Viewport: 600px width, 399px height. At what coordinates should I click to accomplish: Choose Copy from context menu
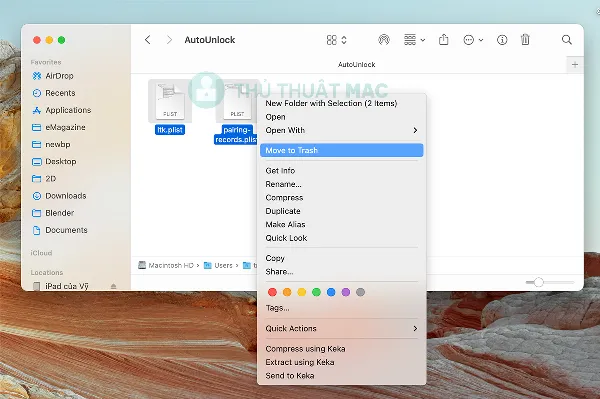tap(275, 258)
